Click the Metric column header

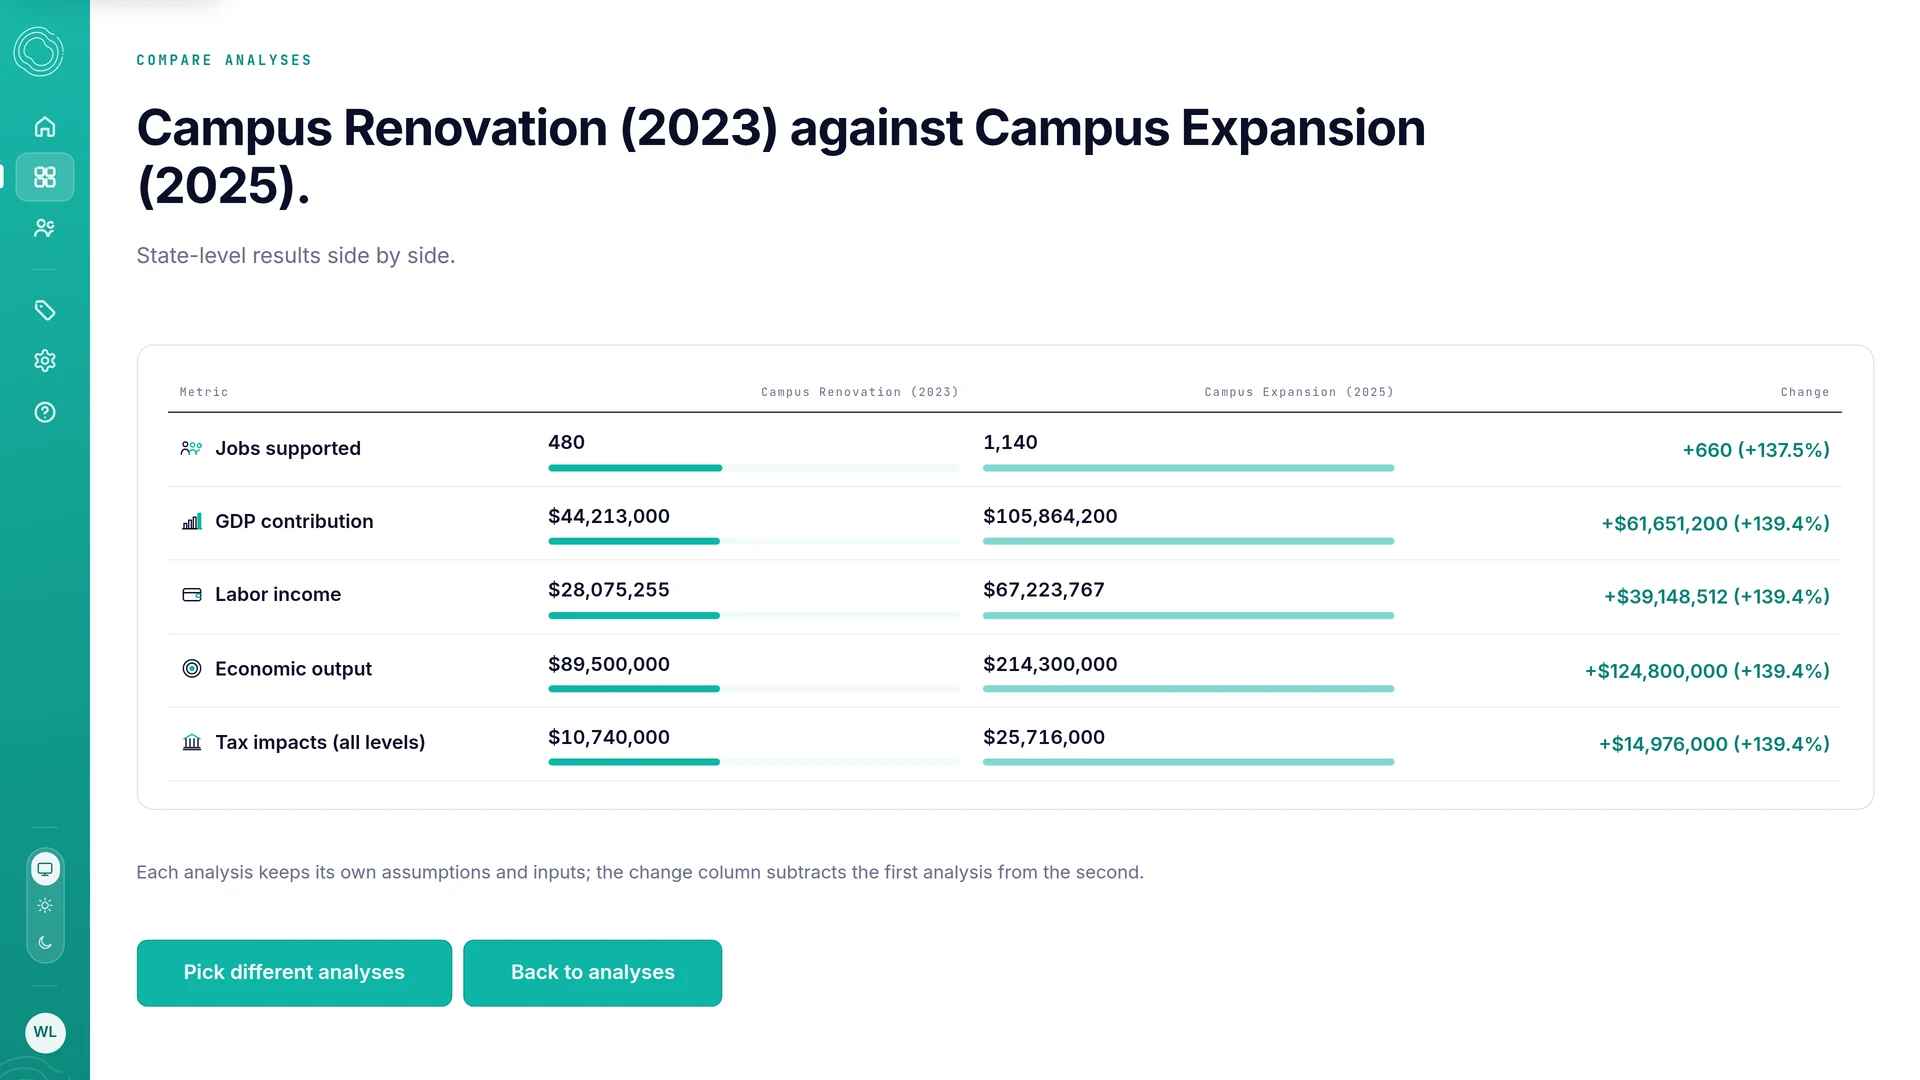pos(204,392)
